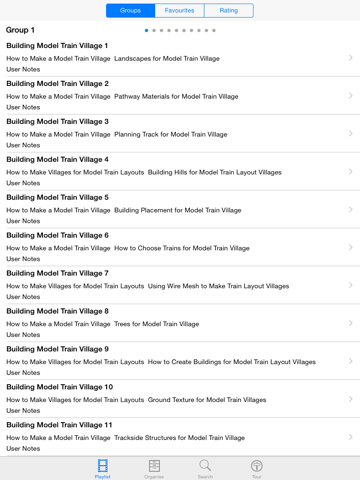The height and width of the screenshot is (480, 360).
Task: Expand Building Model Train Village 4 chevron
Action: [x=351, y=171]
